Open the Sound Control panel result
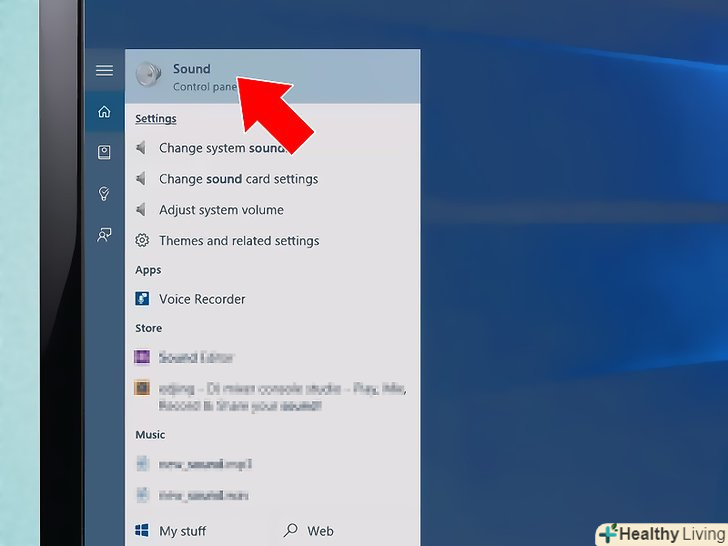728x546 pixels. click(273, 76)
